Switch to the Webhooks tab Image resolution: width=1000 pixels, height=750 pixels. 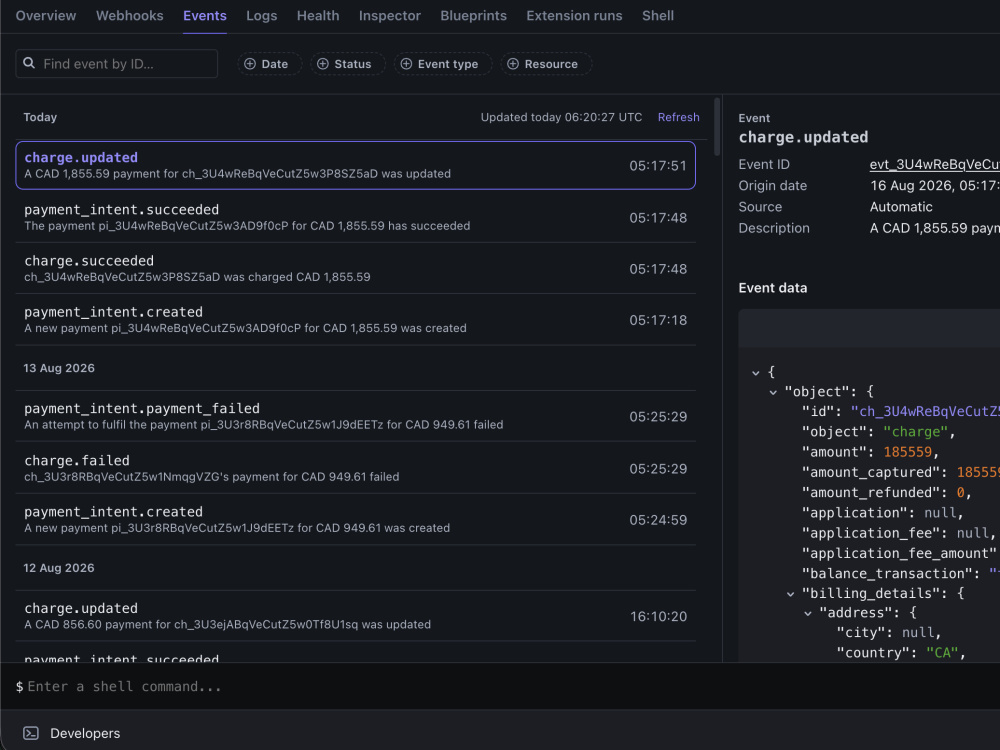[x=129, y=16]
